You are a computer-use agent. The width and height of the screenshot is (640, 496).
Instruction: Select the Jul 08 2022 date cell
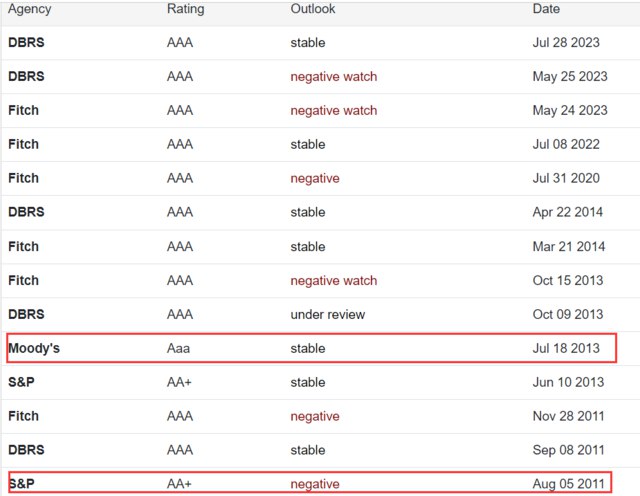click(x=566, y=144)
